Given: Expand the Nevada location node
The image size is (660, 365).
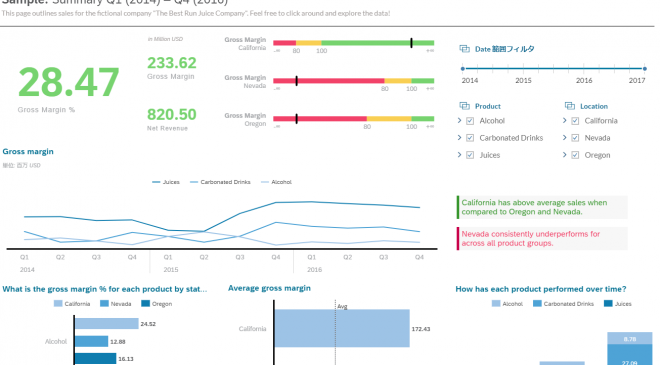Looking at the screenshot, I should [564, 138].
